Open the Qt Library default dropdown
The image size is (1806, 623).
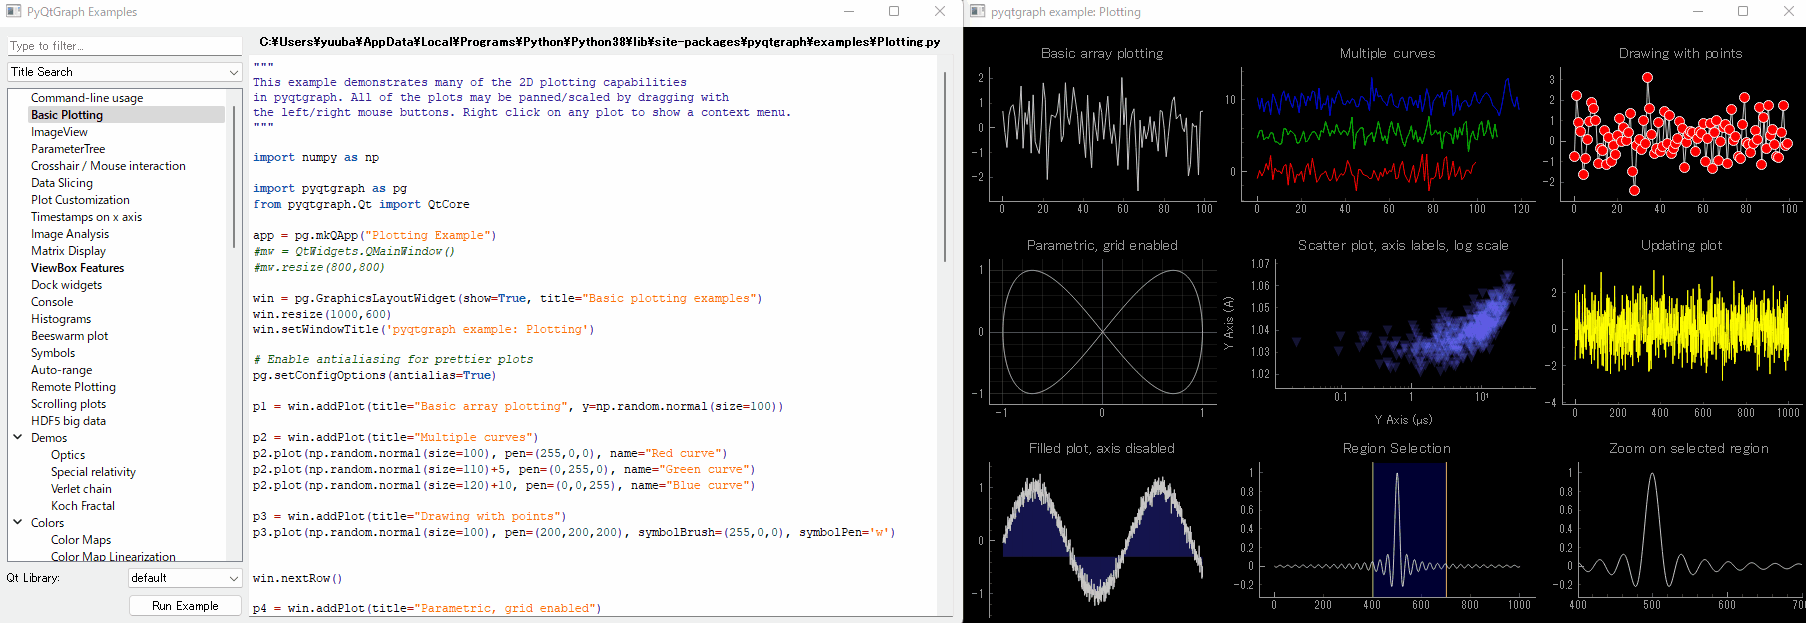pos(186,578)
